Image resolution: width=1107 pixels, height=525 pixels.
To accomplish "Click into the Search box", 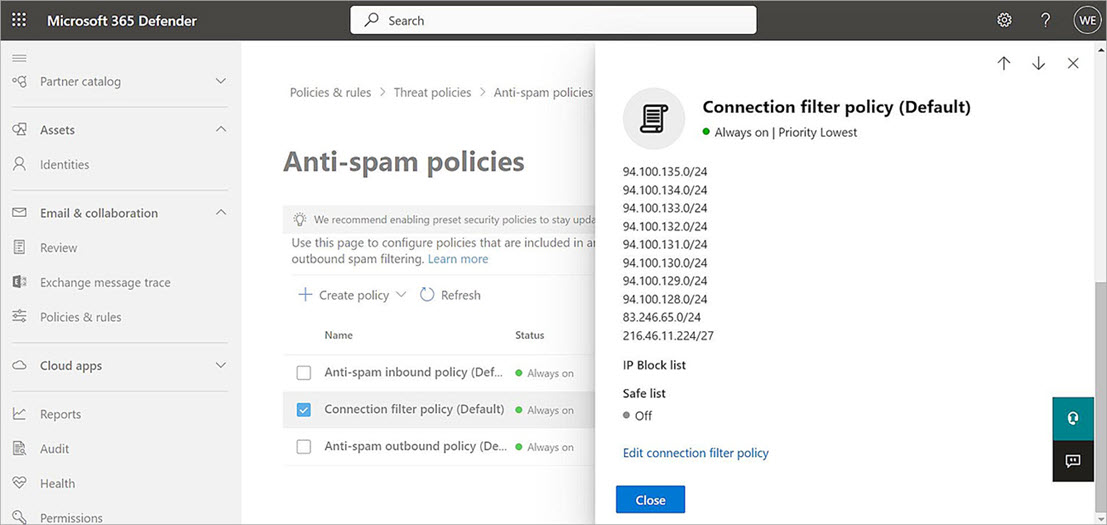I will (553, 20).
